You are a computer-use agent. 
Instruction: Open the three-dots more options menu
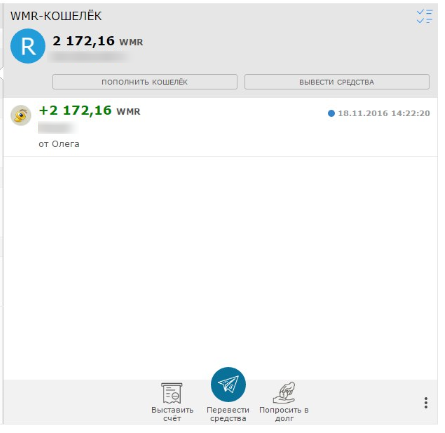[426, 403]
